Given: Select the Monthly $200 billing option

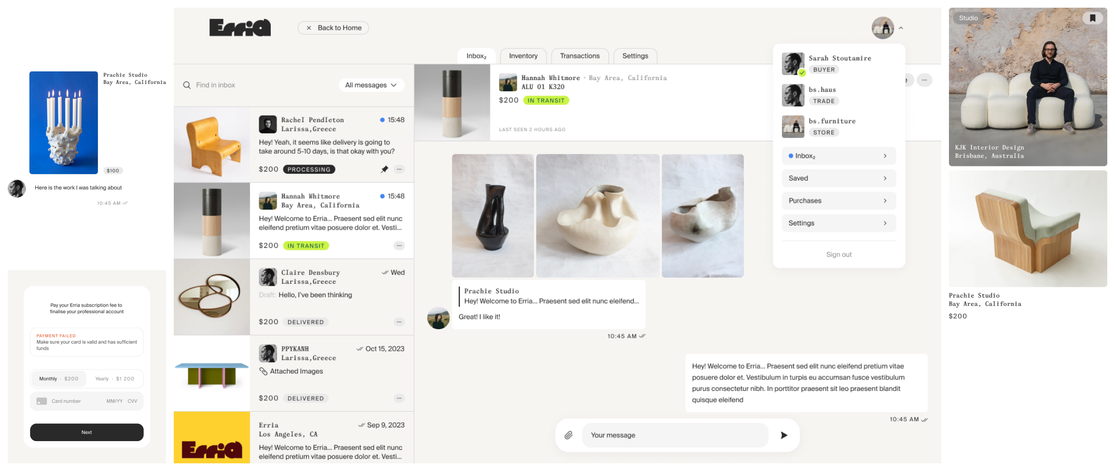Looking at the screenshot, I should (59, 379).
